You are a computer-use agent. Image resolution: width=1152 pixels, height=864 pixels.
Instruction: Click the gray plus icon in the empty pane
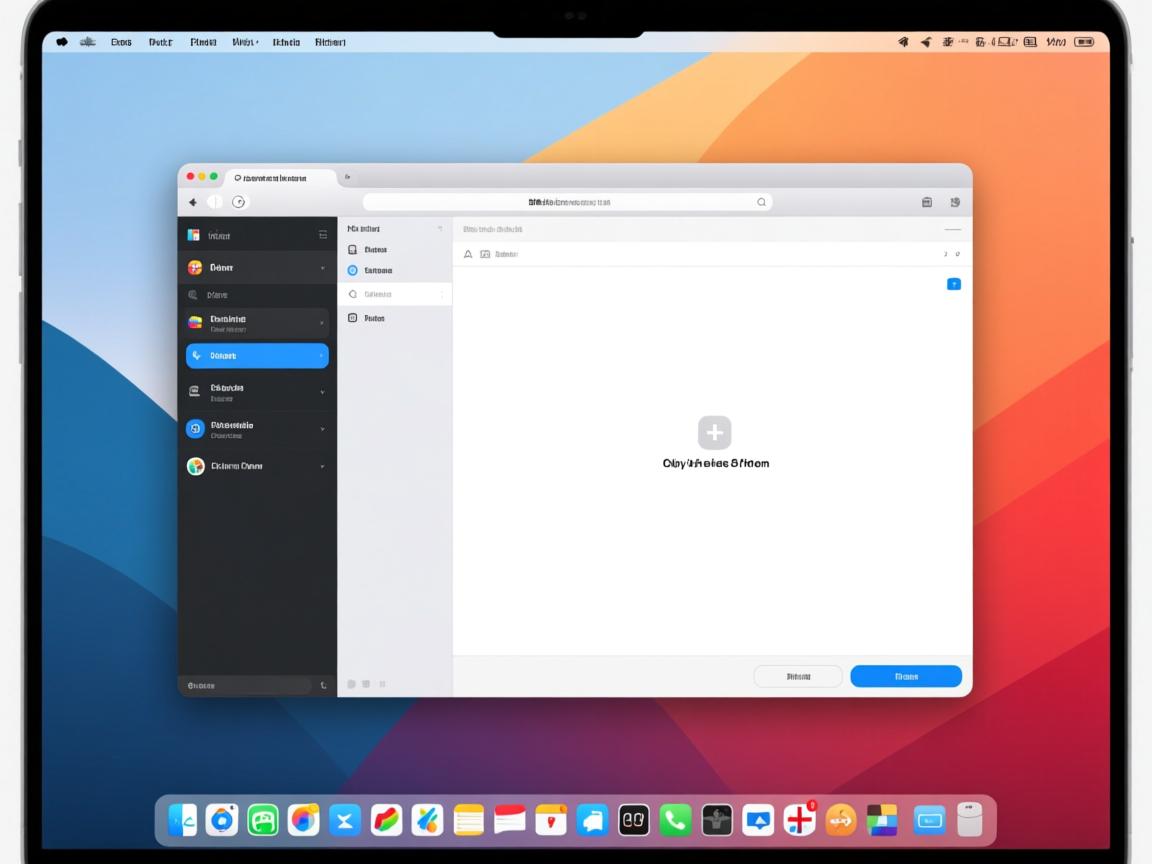coord(714,433)
